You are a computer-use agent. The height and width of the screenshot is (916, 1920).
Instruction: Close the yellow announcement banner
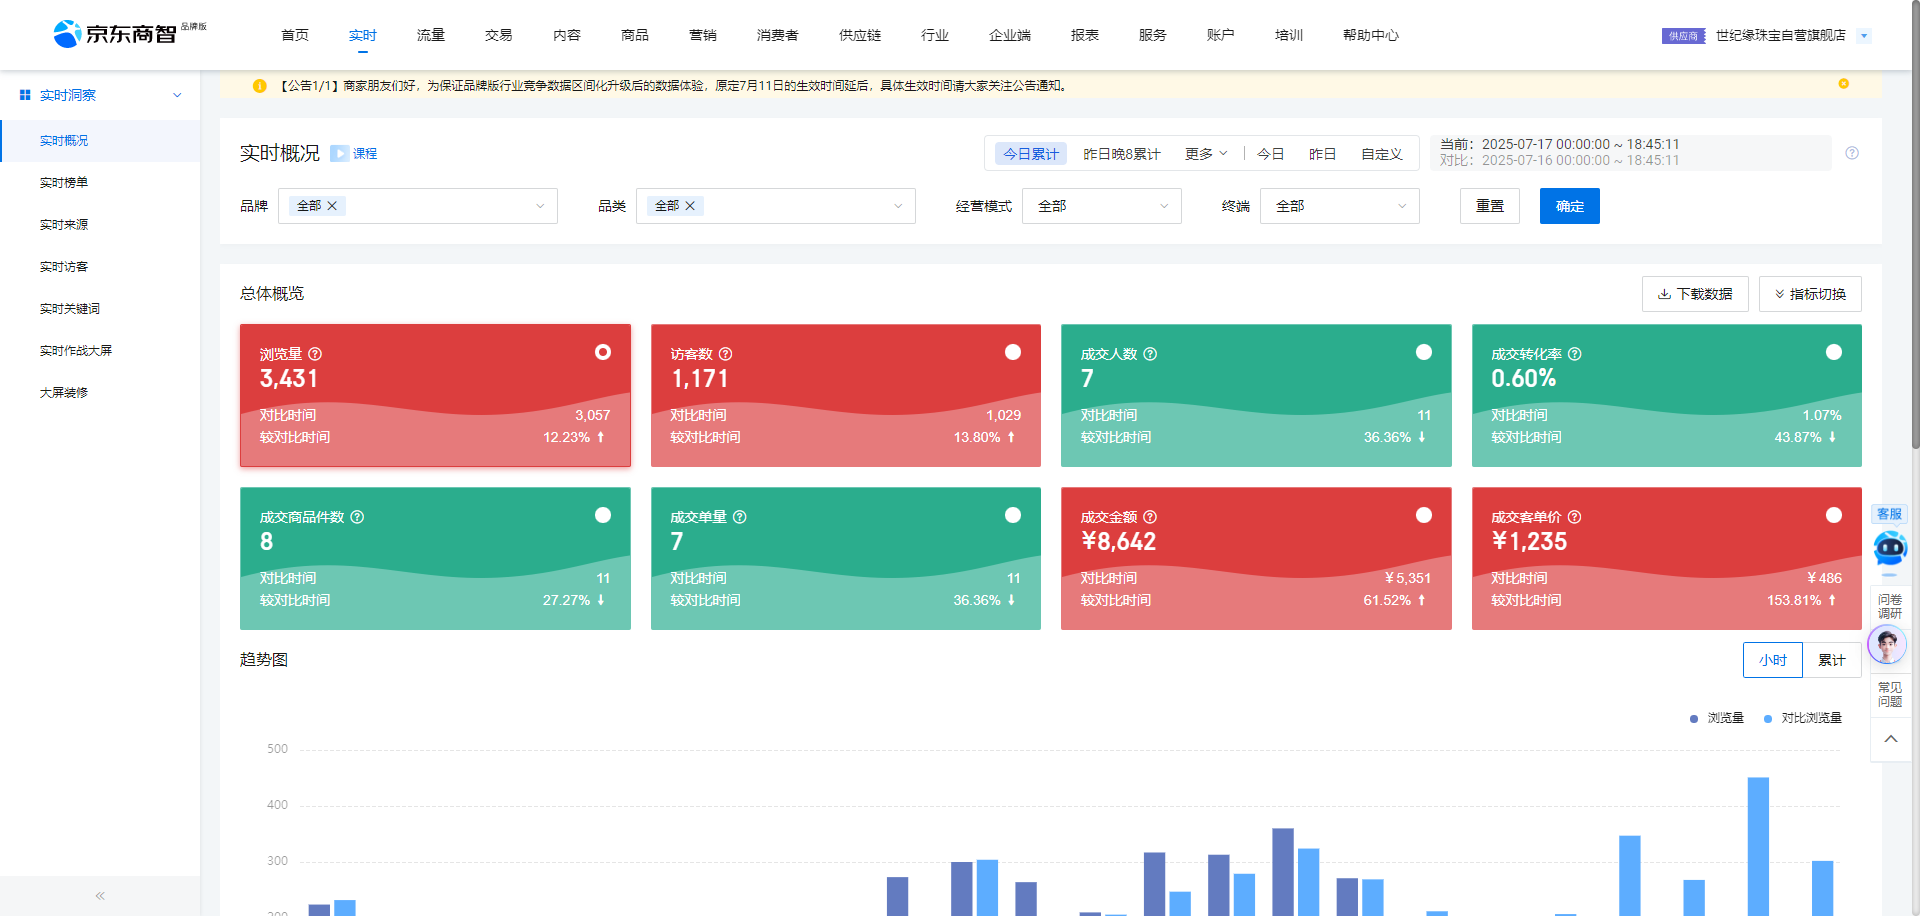[1843, 84]
